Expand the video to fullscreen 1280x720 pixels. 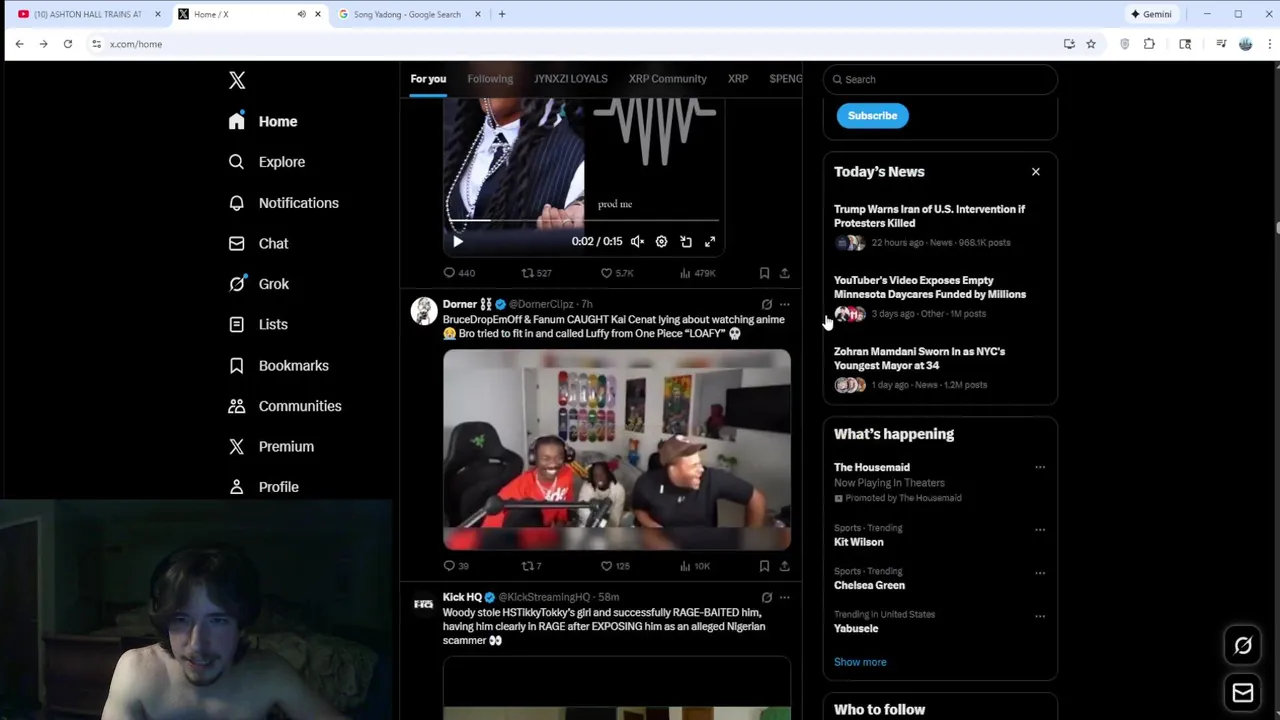click(x=710, y=241)
